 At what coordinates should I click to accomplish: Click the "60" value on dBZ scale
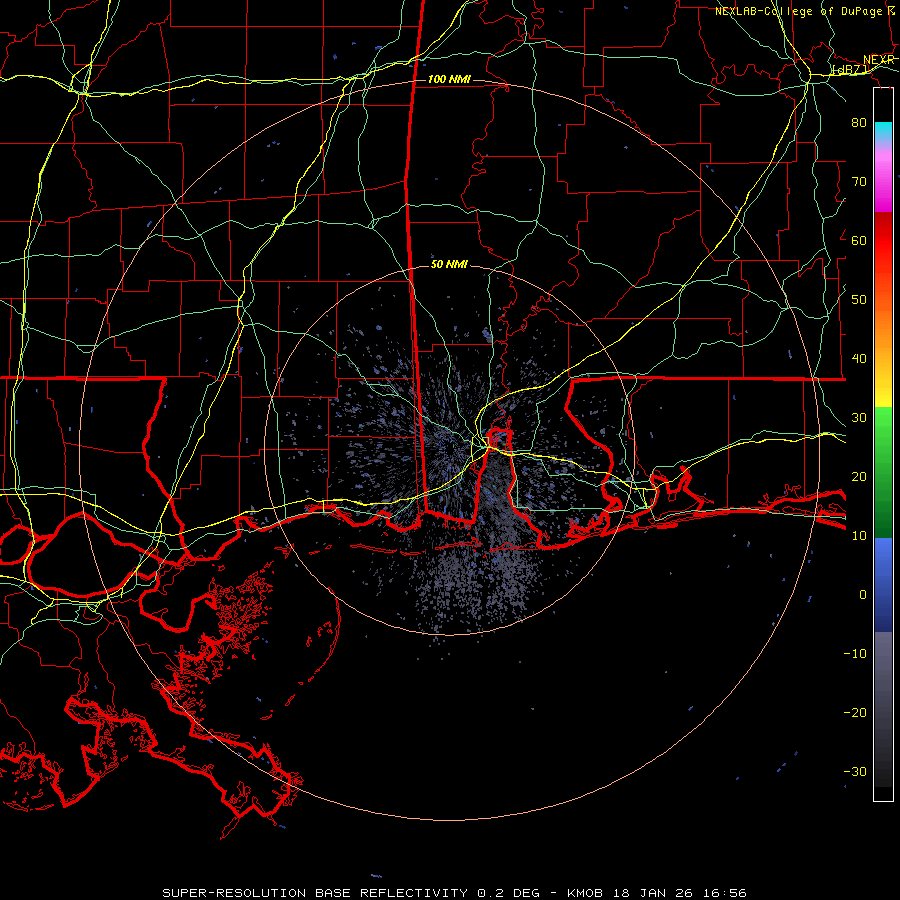tap(859, 240)
